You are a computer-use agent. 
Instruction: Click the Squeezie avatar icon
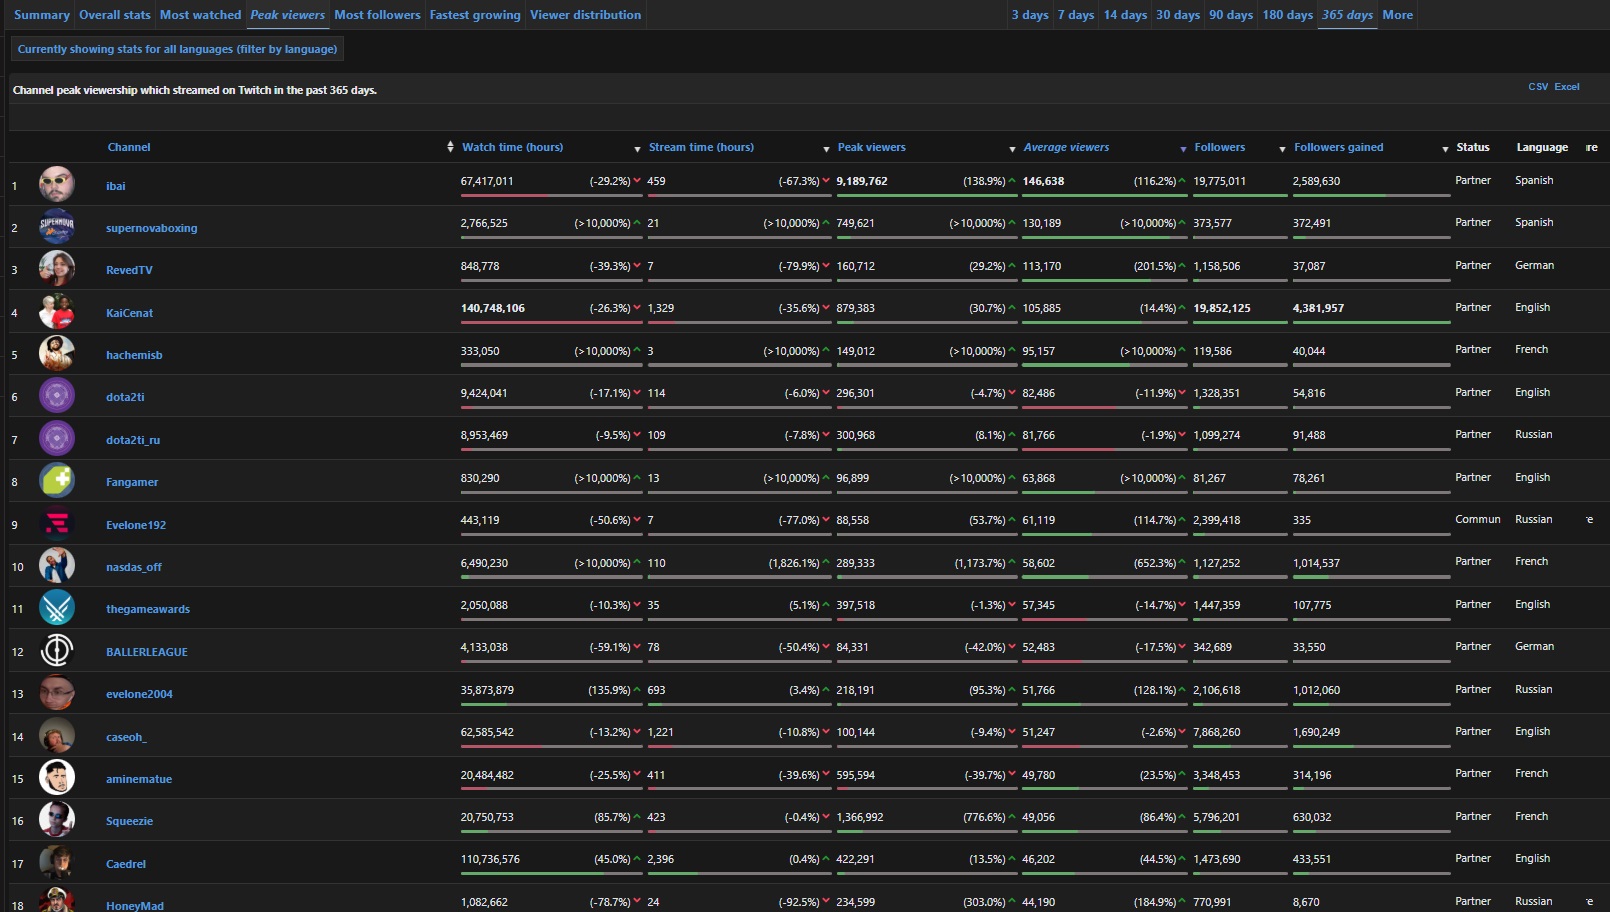57,820
